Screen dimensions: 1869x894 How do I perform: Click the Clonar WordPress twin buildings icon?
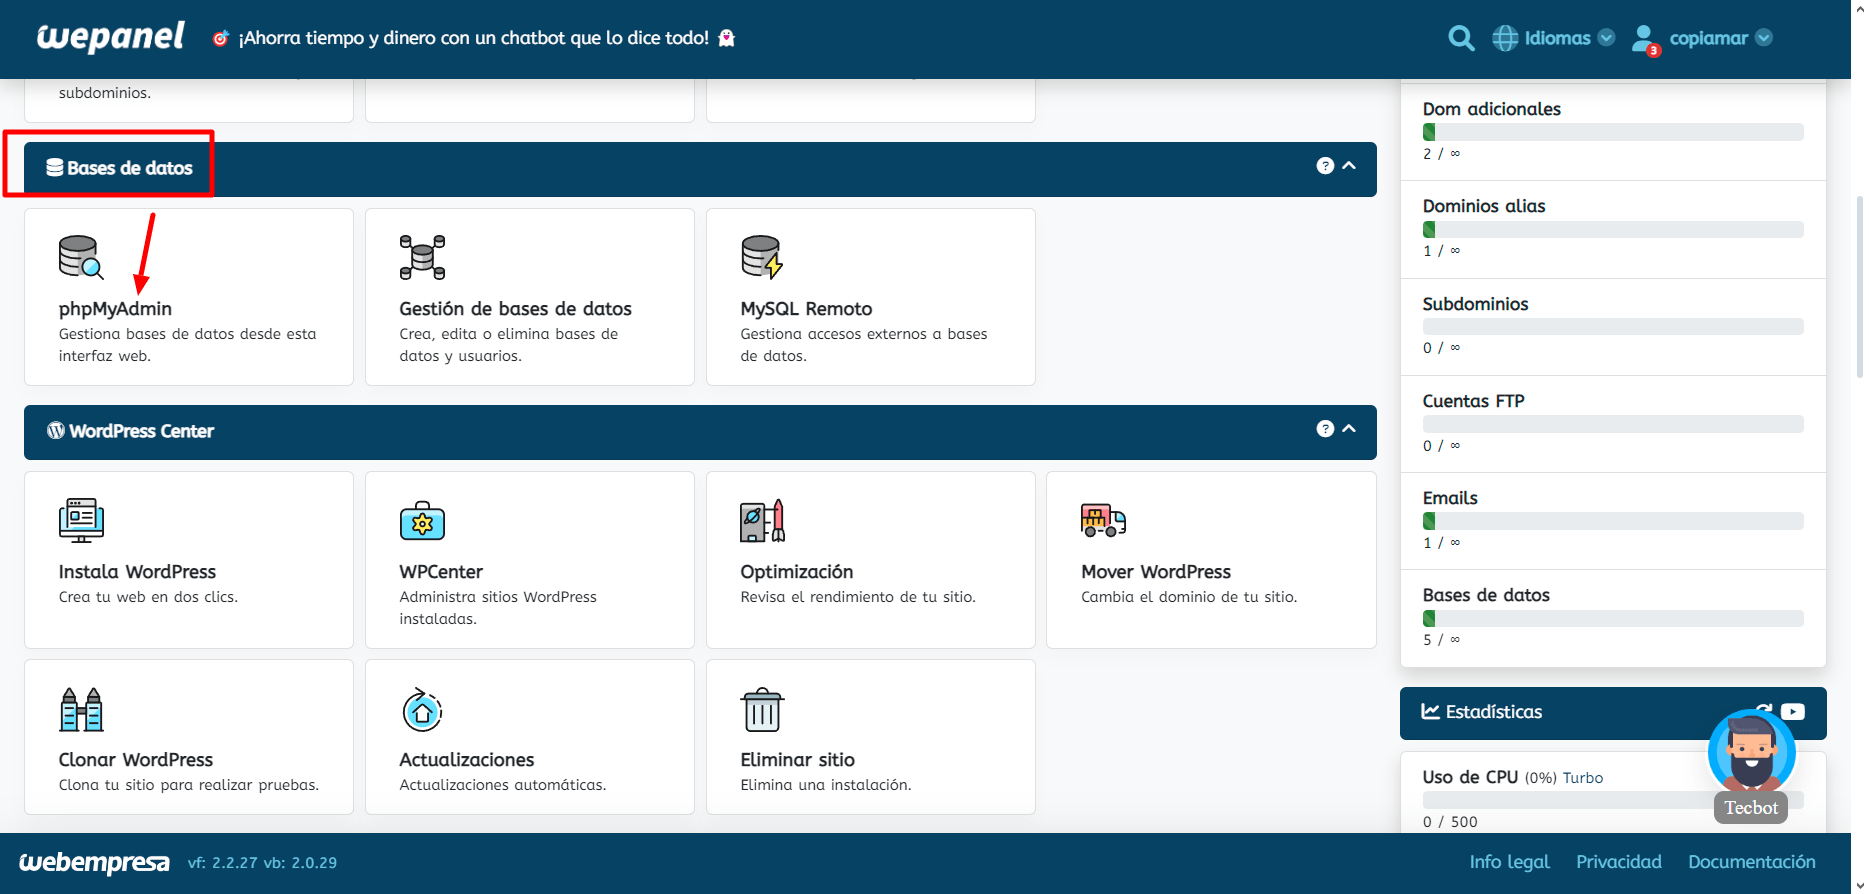(x=81, y=709)
